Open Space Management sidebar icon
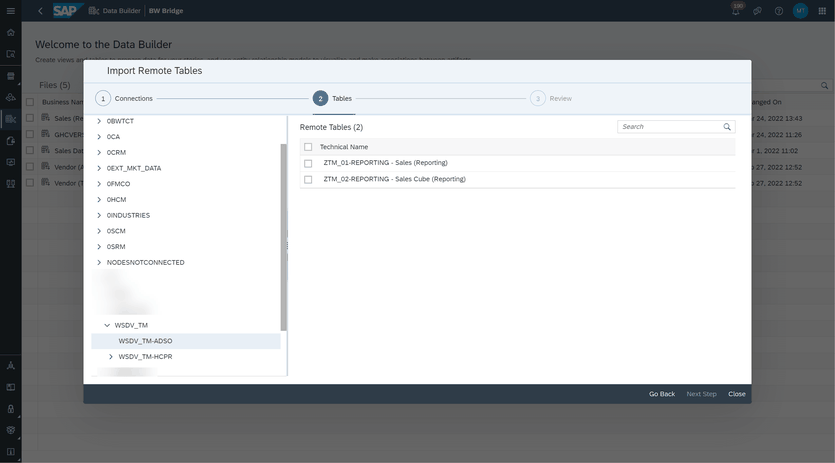Screen dimensions: 835x463 (x=11, y=365)
